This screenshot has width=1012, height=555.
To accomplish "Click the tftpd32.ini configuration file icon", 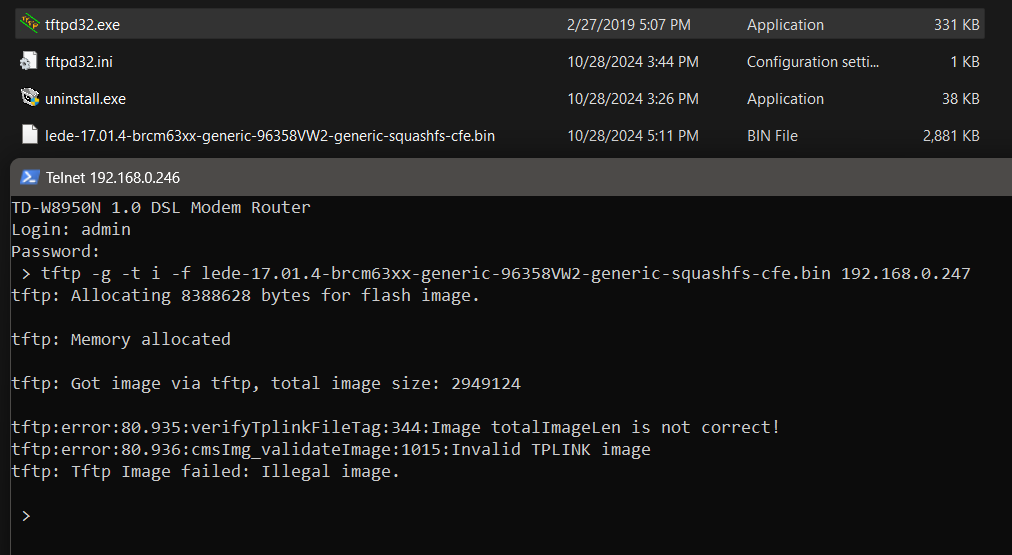I will click(x=29, y=61).
